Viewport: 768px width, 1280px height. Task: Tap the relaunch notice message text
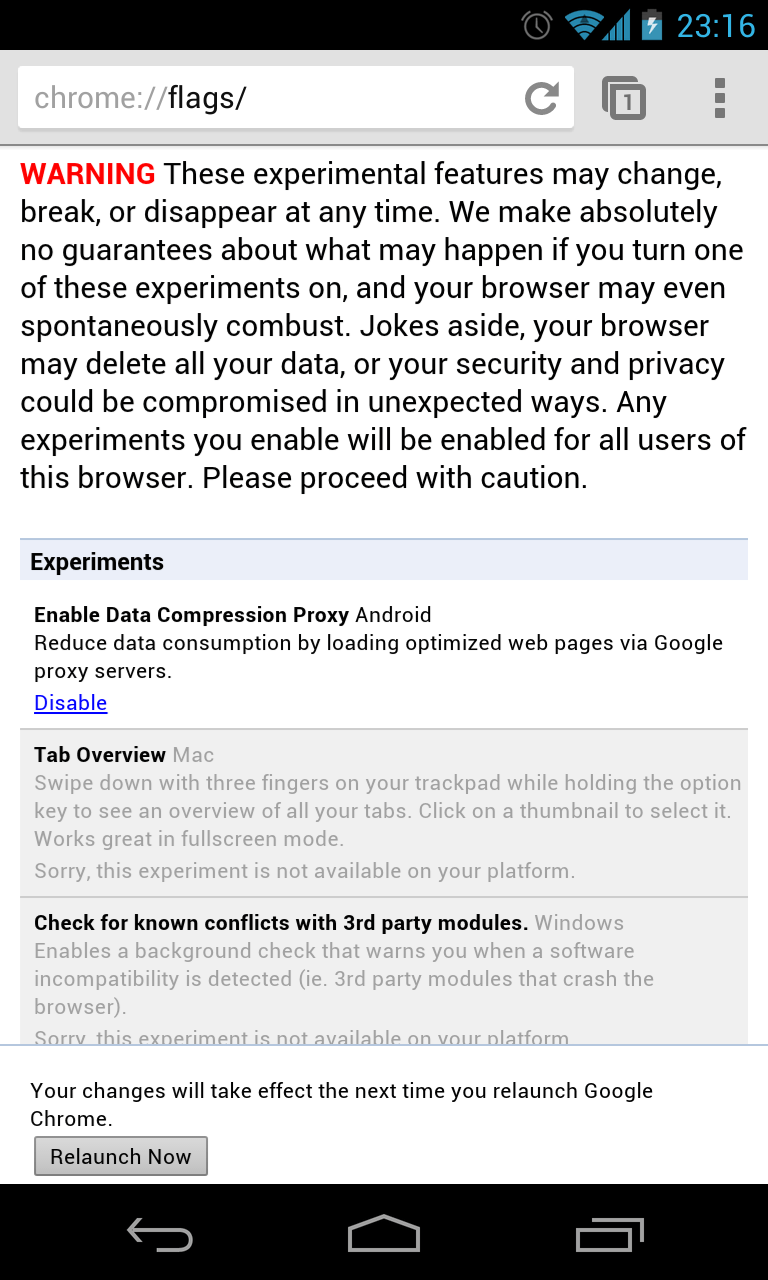click(340, 1103)
